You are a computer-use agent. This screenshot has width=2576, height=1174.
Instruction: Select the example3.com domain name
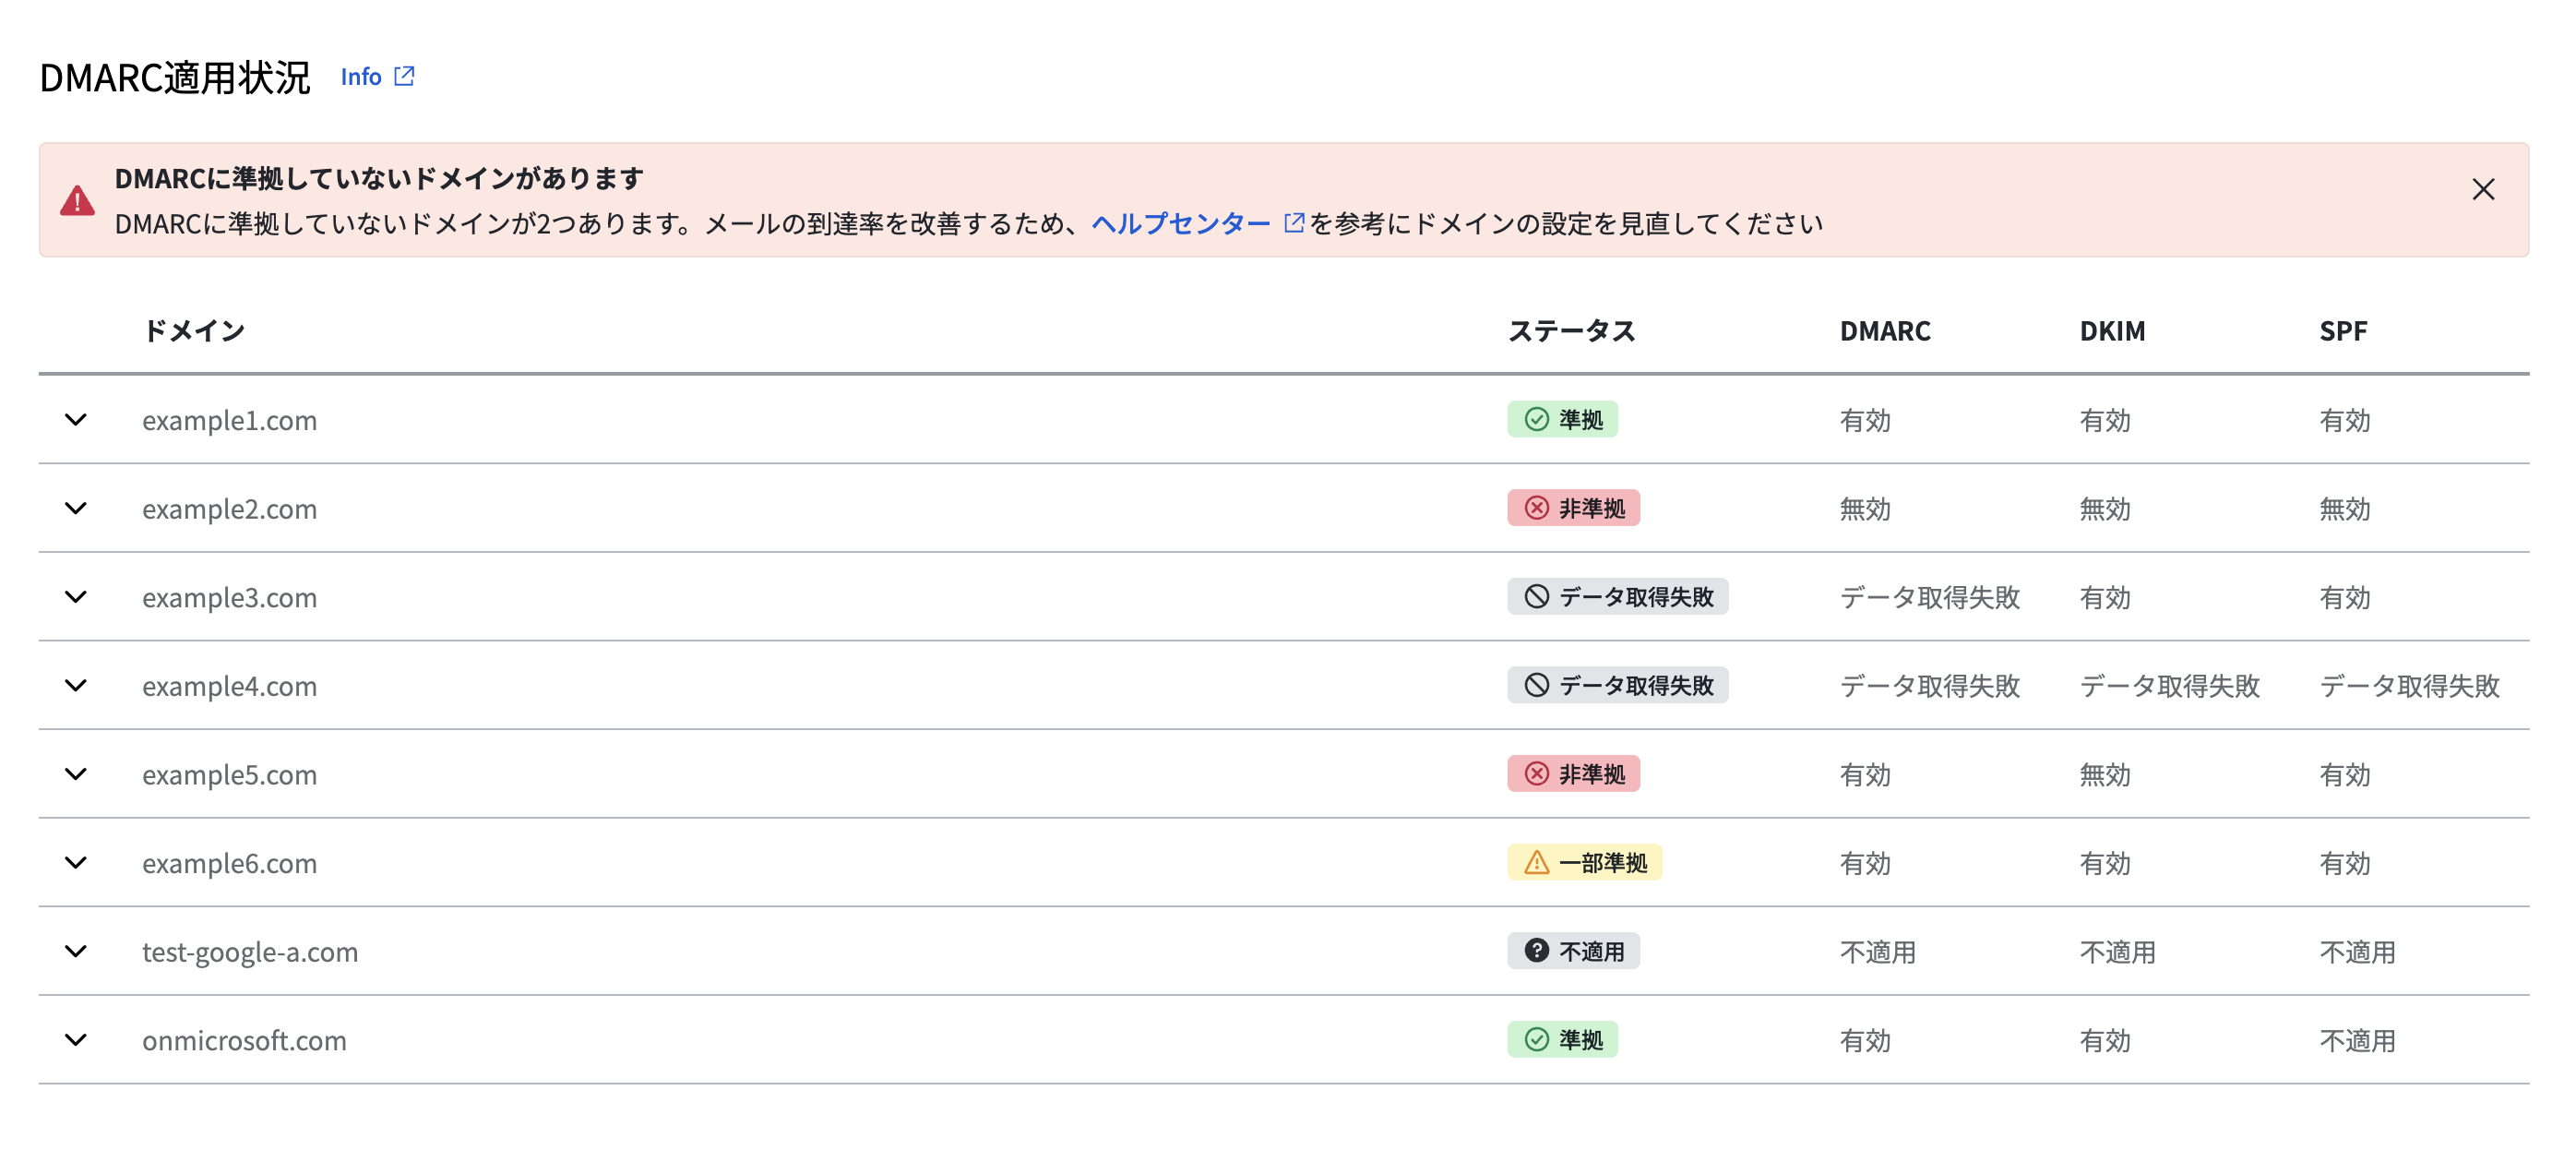coord(229,598)
